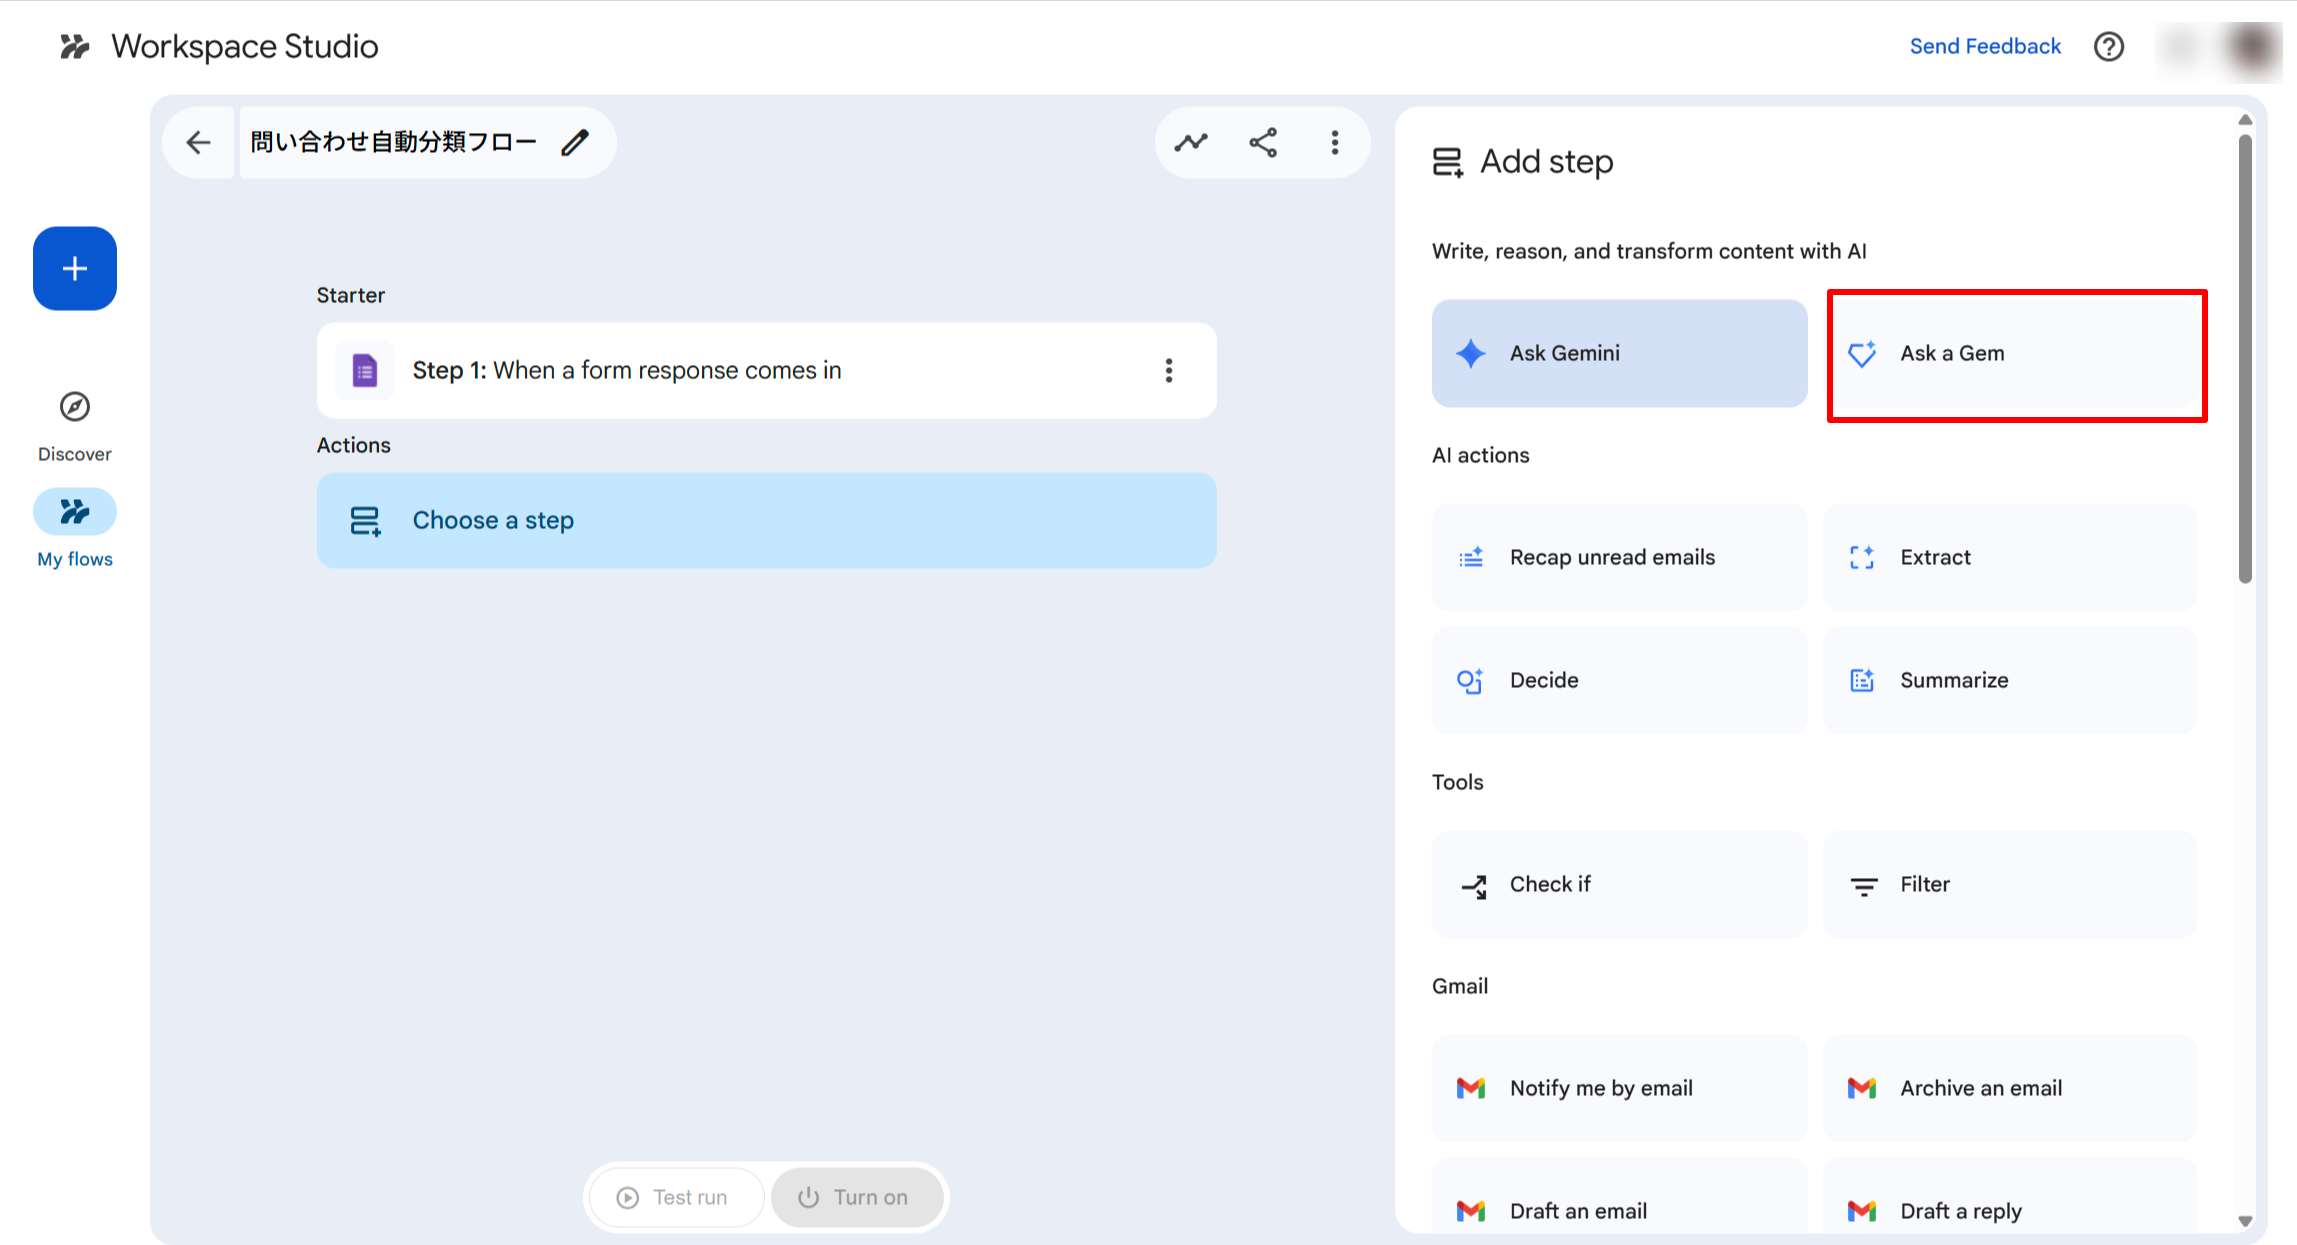
Task: Click the help question mark icon
Action: 2109,47
